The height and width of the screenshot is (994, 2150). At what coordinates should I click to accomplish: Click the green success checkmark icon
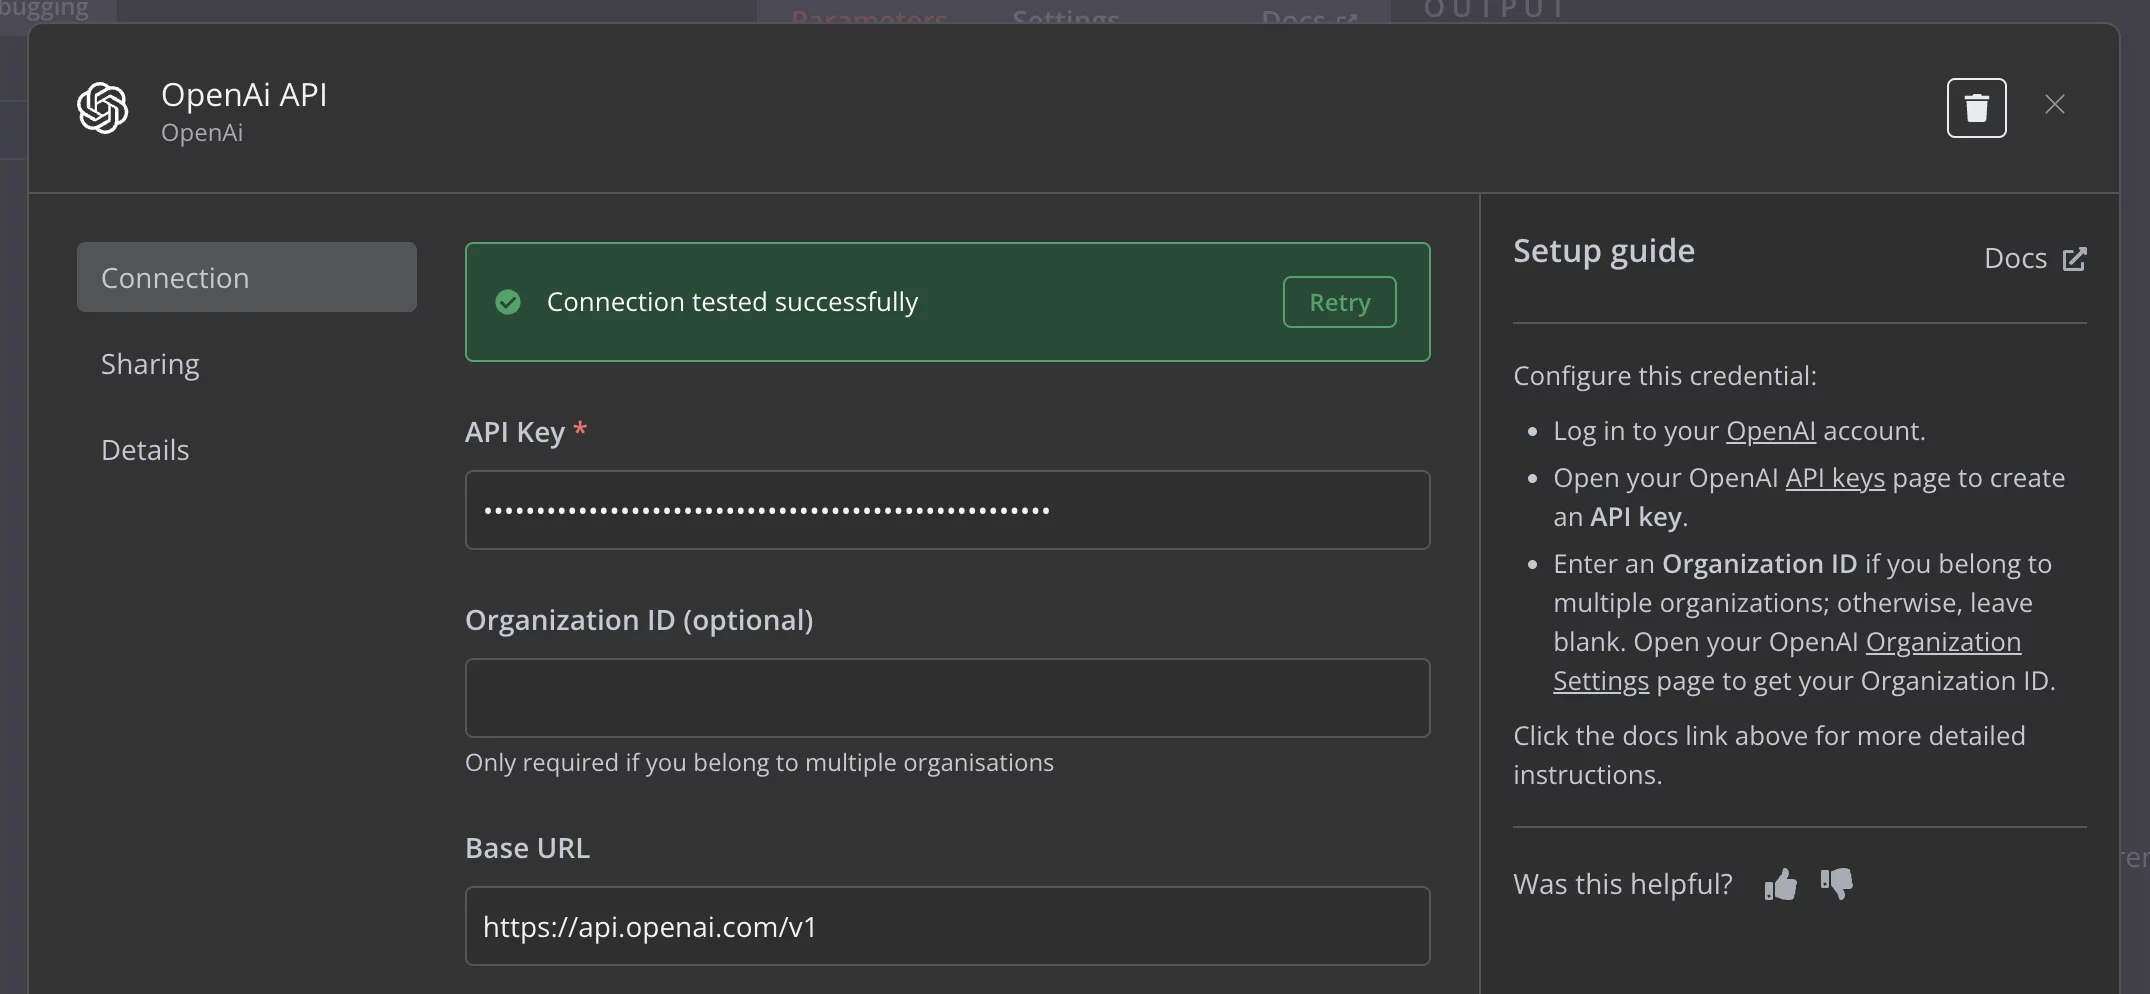508,302
